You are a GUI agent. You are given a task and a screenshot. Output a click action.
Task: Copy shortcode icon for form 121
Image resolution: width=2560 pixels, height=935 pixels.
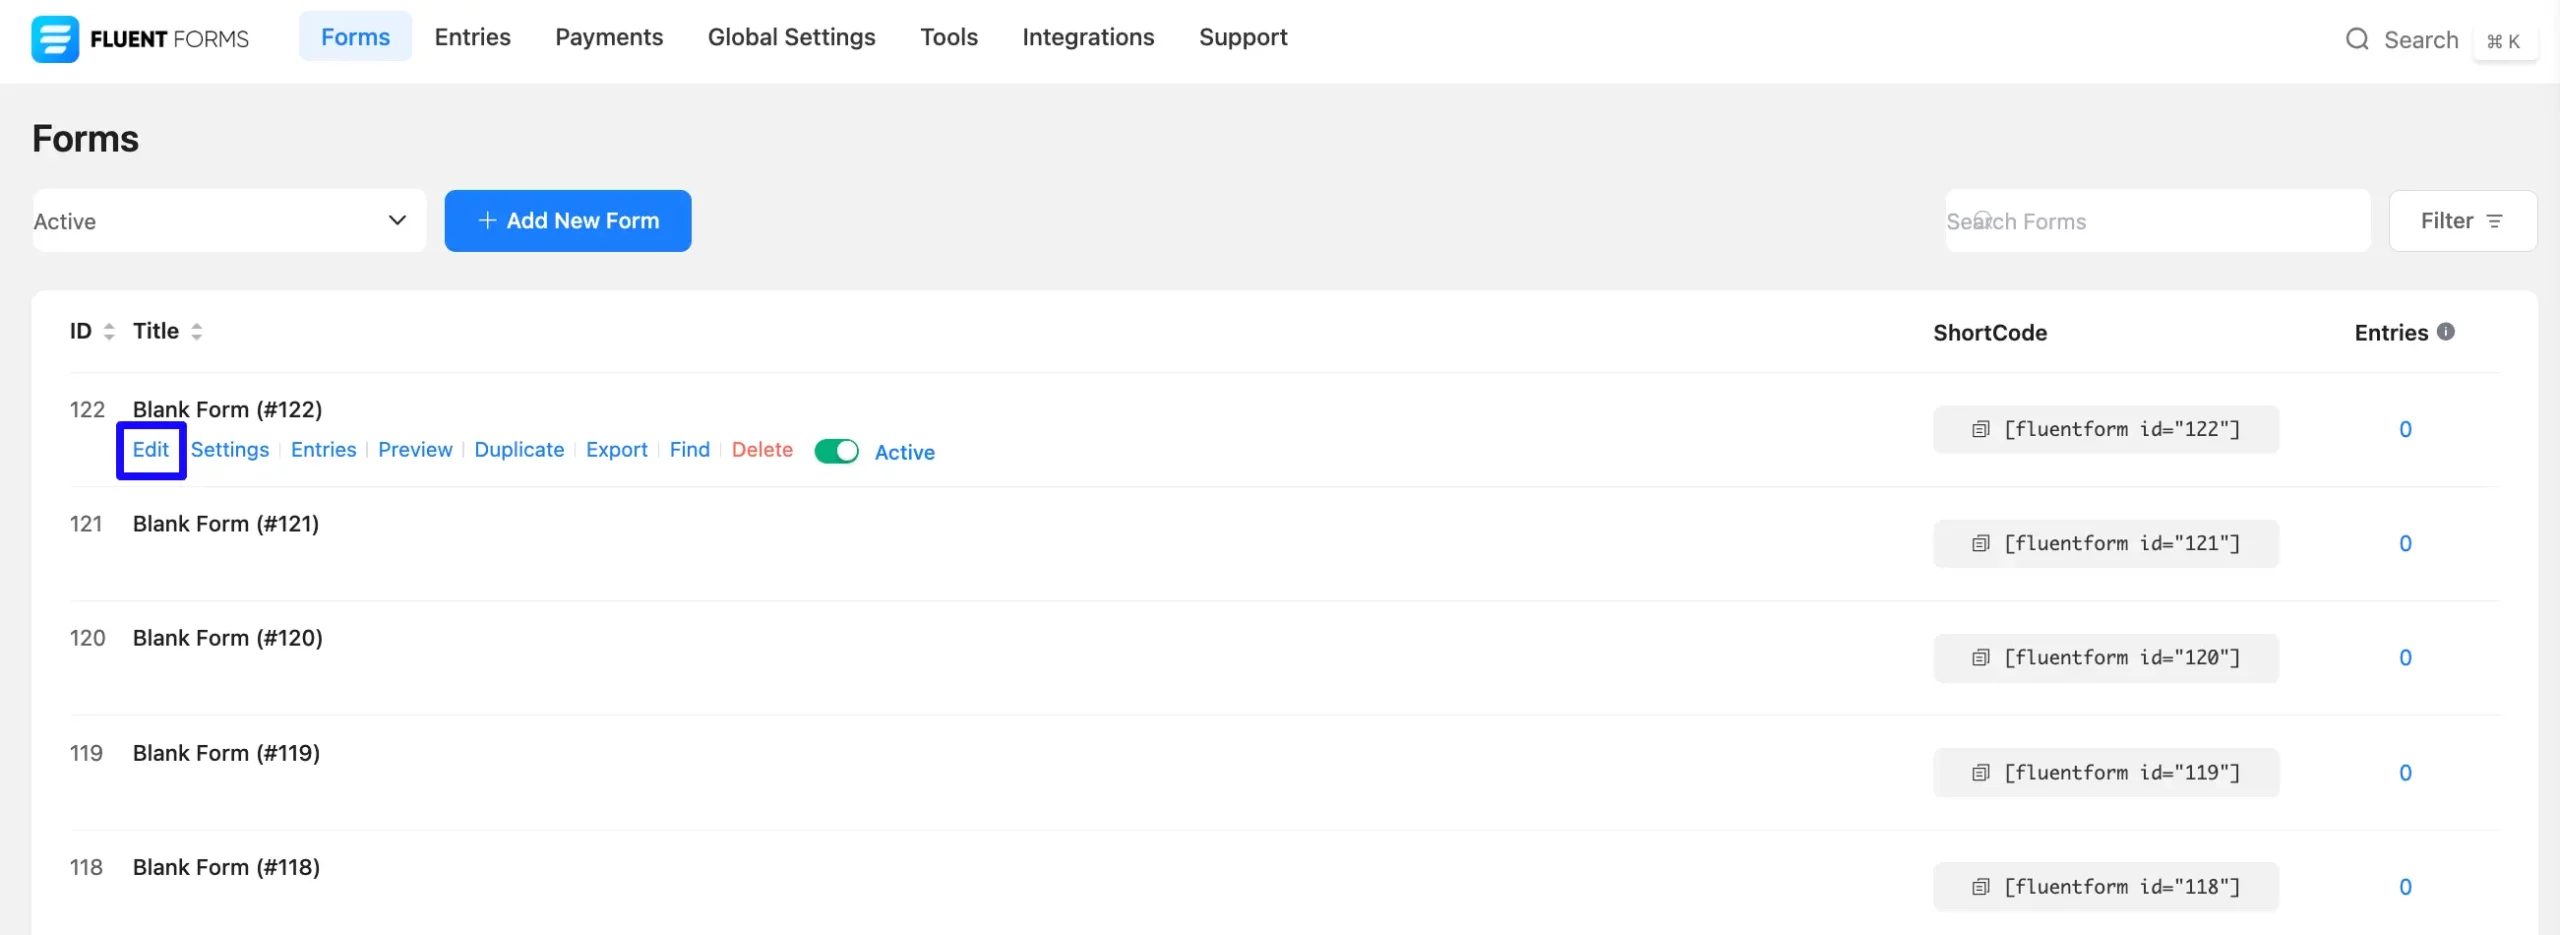coord(1980,544)
